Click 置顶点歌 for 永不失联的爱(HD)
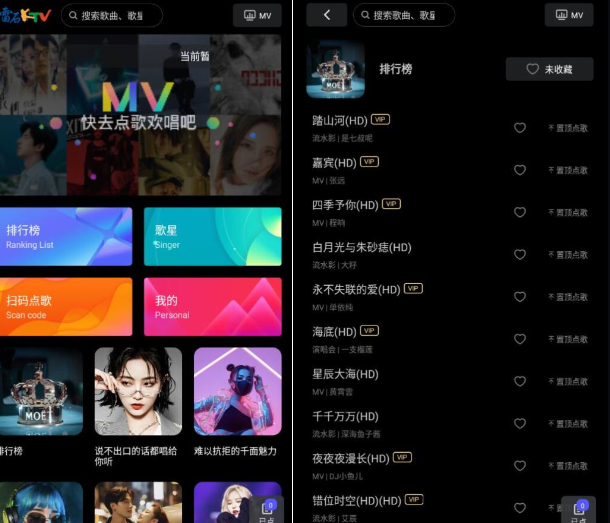This screenshot has height=523, width=610. (568, 297)
